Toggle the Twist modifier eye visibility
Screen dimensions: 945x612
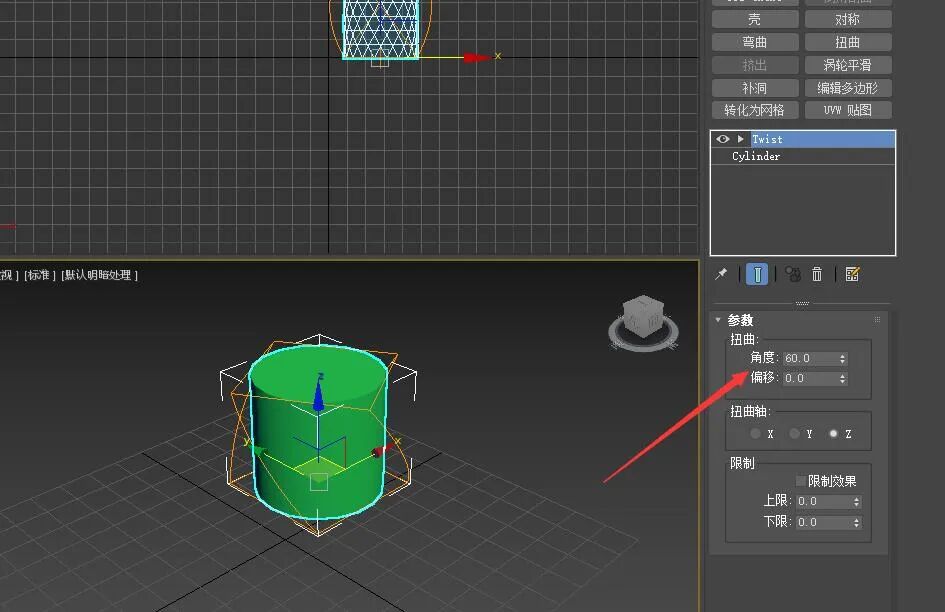723,139
